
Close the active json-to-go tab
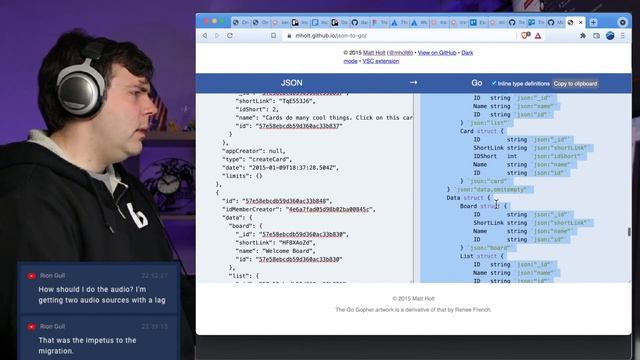(580, 22)
